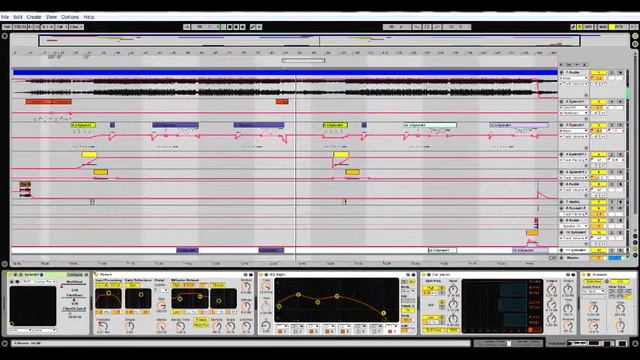Solo track 3 Sylenth1 with its S button
This screenshot has width=640, height=360.
tap(611, 125)
